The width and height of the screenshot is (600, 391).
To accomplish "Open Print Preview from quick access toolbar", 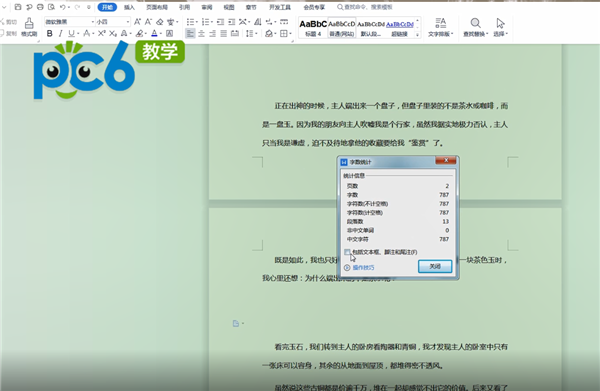I will point(51,7).
